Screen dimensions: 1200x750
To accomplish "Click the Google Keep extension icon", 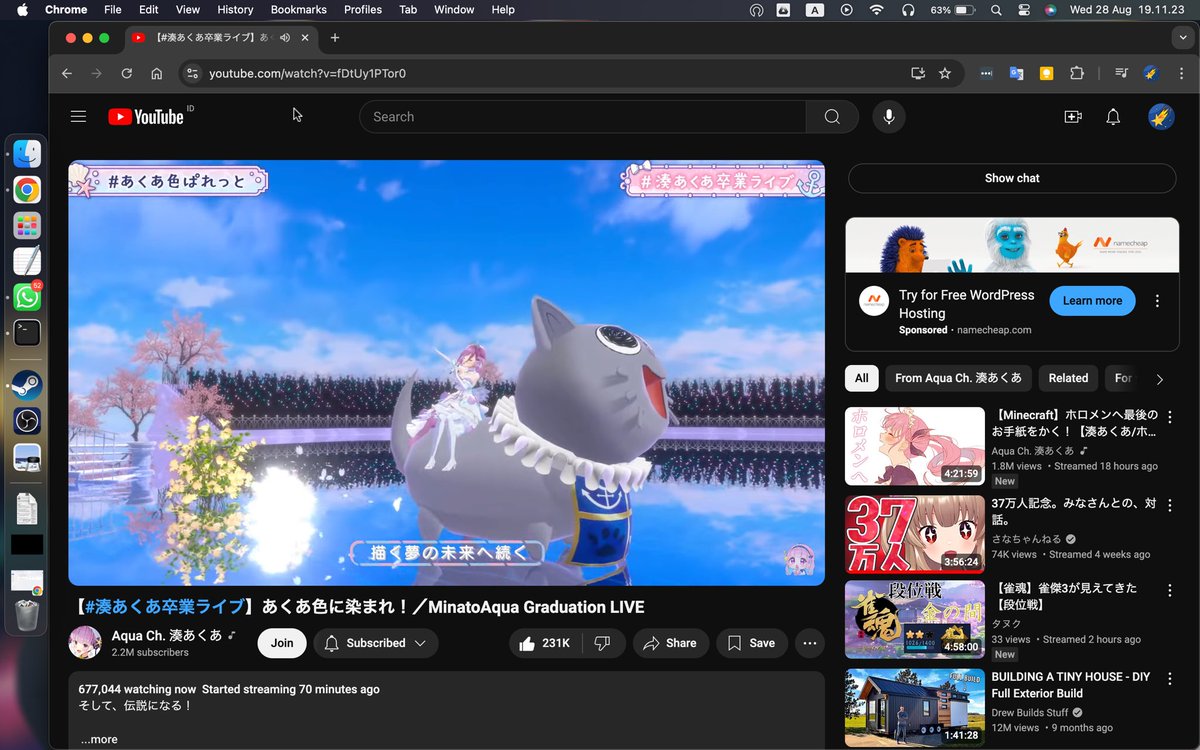I will [1045, 73].
